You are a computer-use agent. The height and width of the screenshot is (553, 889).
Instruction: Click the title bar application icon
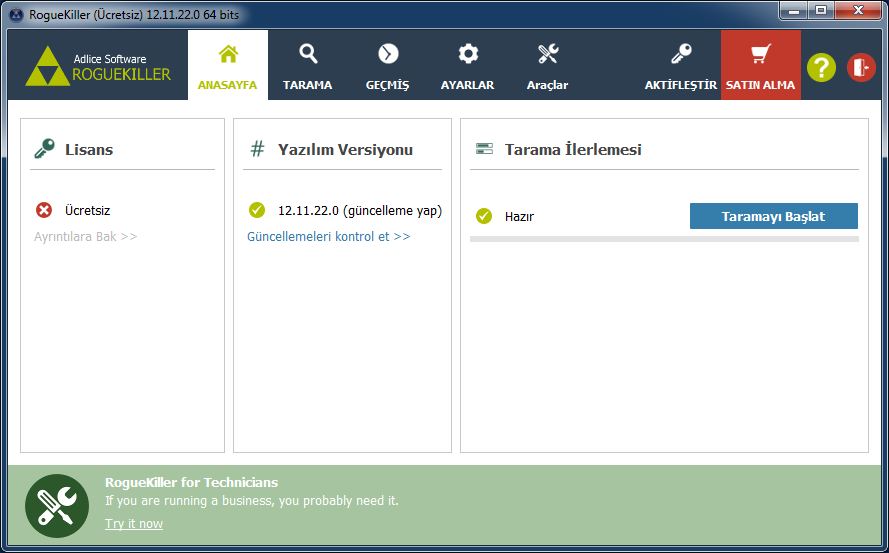[16, 15]
